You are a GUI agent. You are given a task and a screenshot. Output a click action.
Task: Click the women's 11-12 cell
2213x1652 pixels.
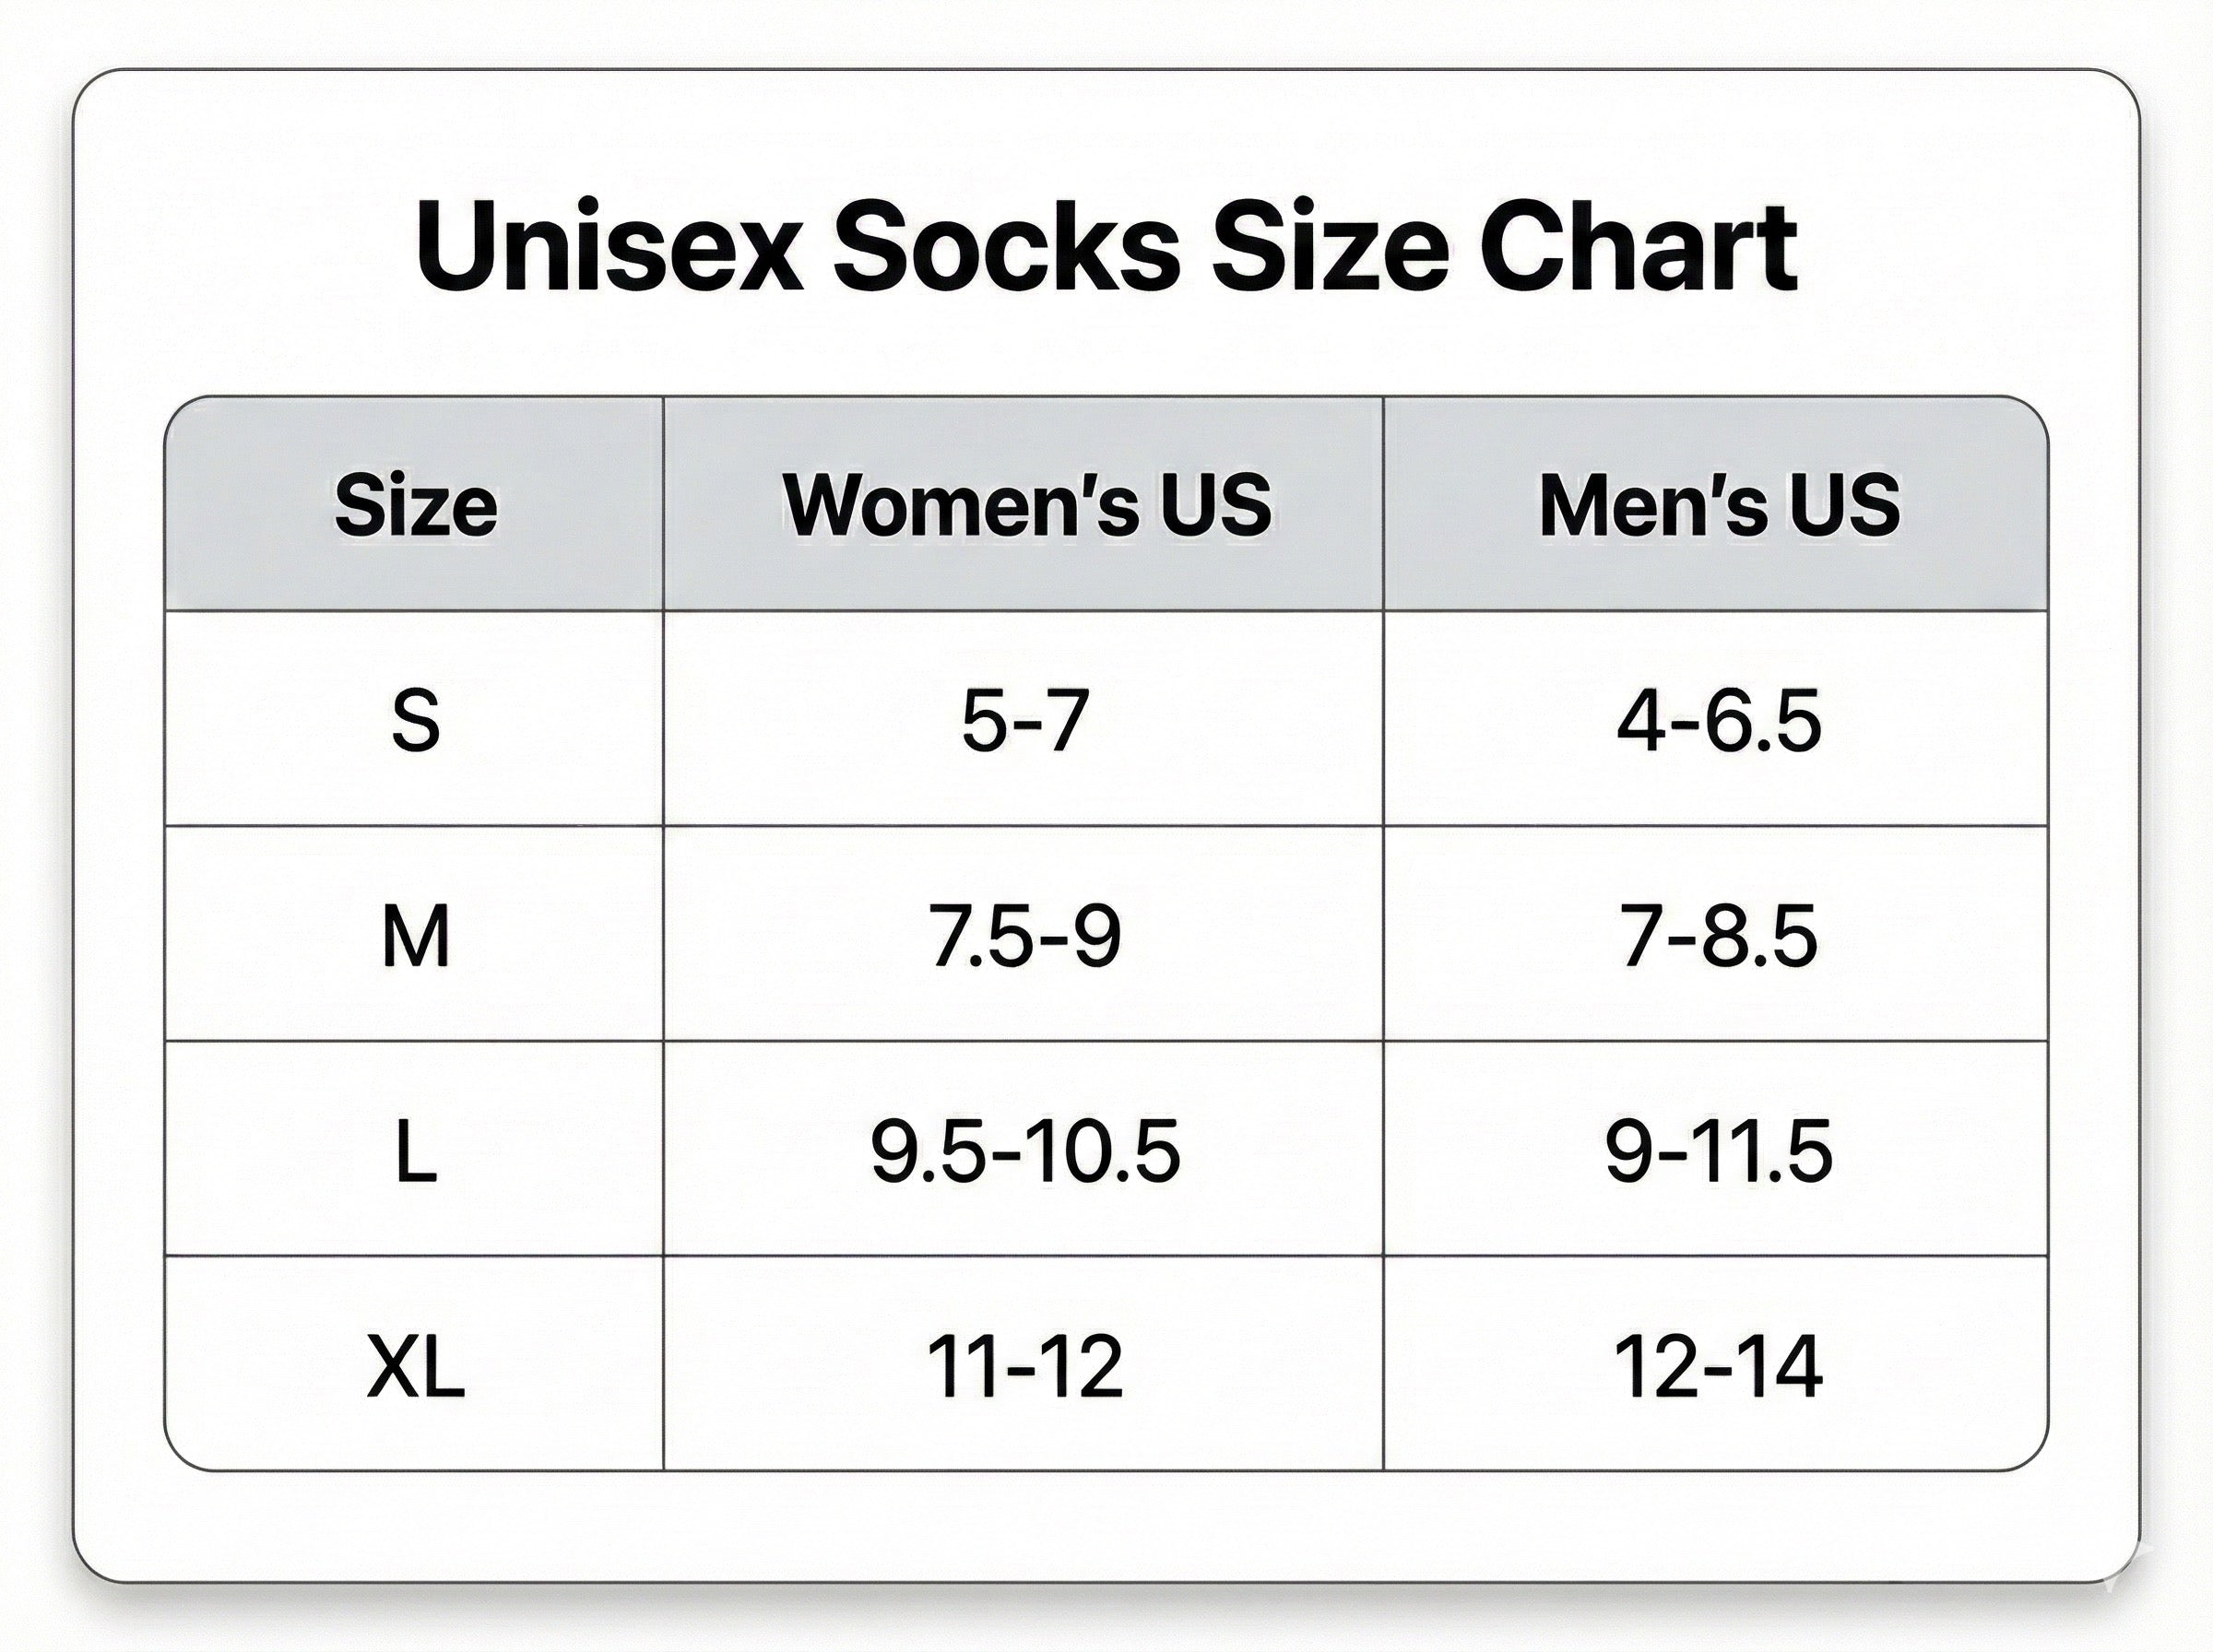(1024, 1367)
